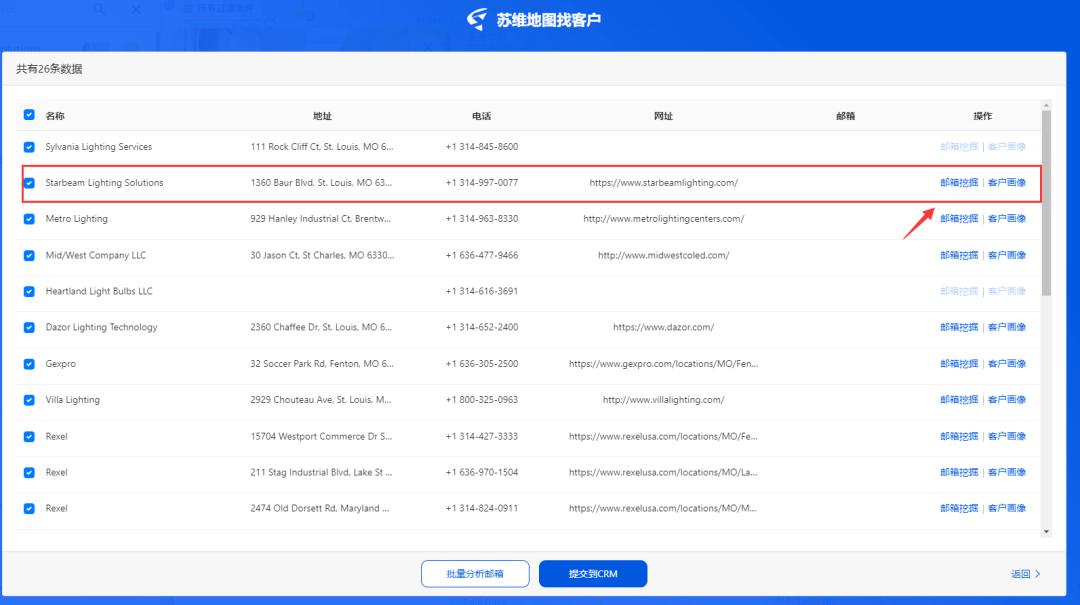Open 邮箱挖掘 for Mid/West Company LLC

pyautogui.click(x=957, y=255)
